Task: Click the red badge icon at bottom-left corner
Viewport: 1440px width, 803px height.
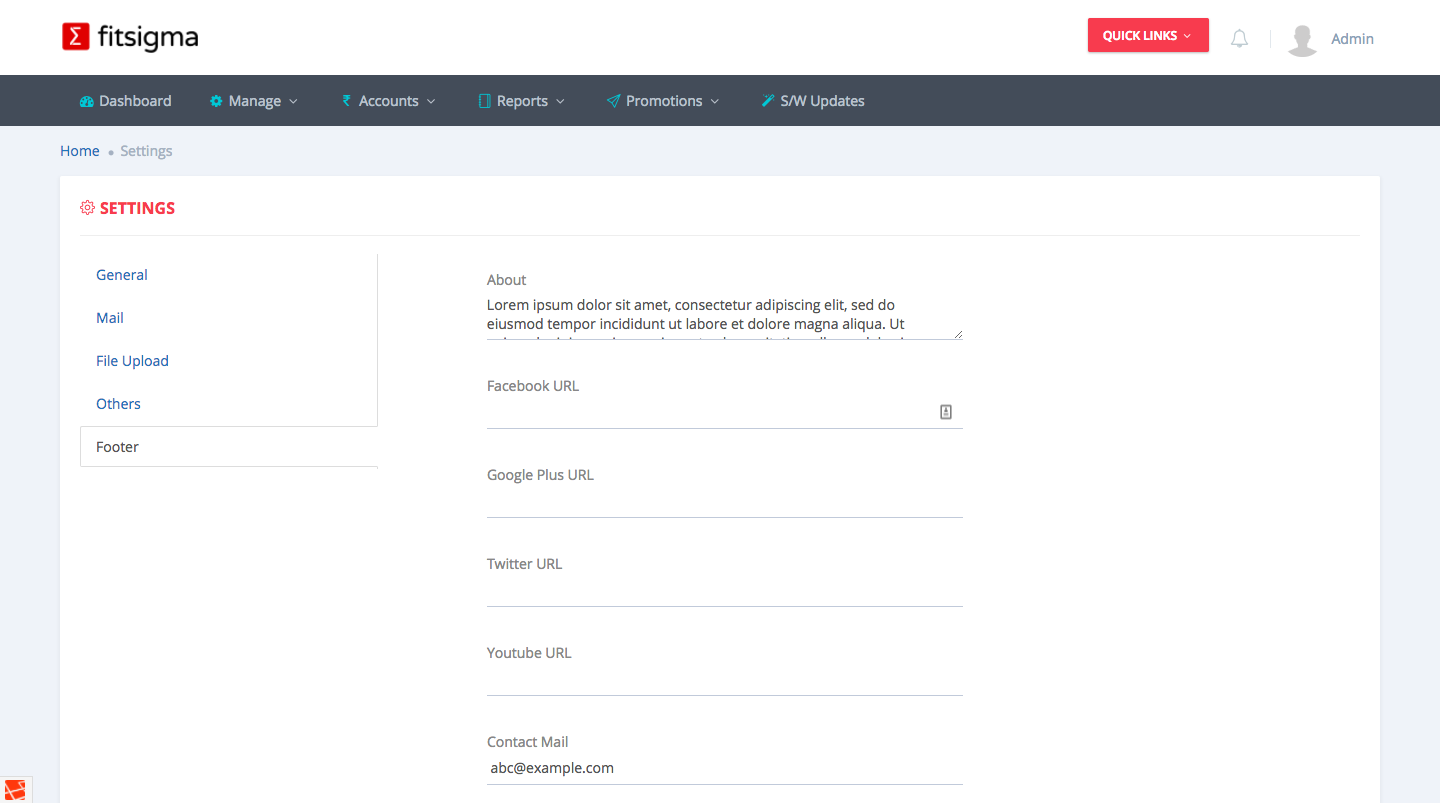Action: 15,789
